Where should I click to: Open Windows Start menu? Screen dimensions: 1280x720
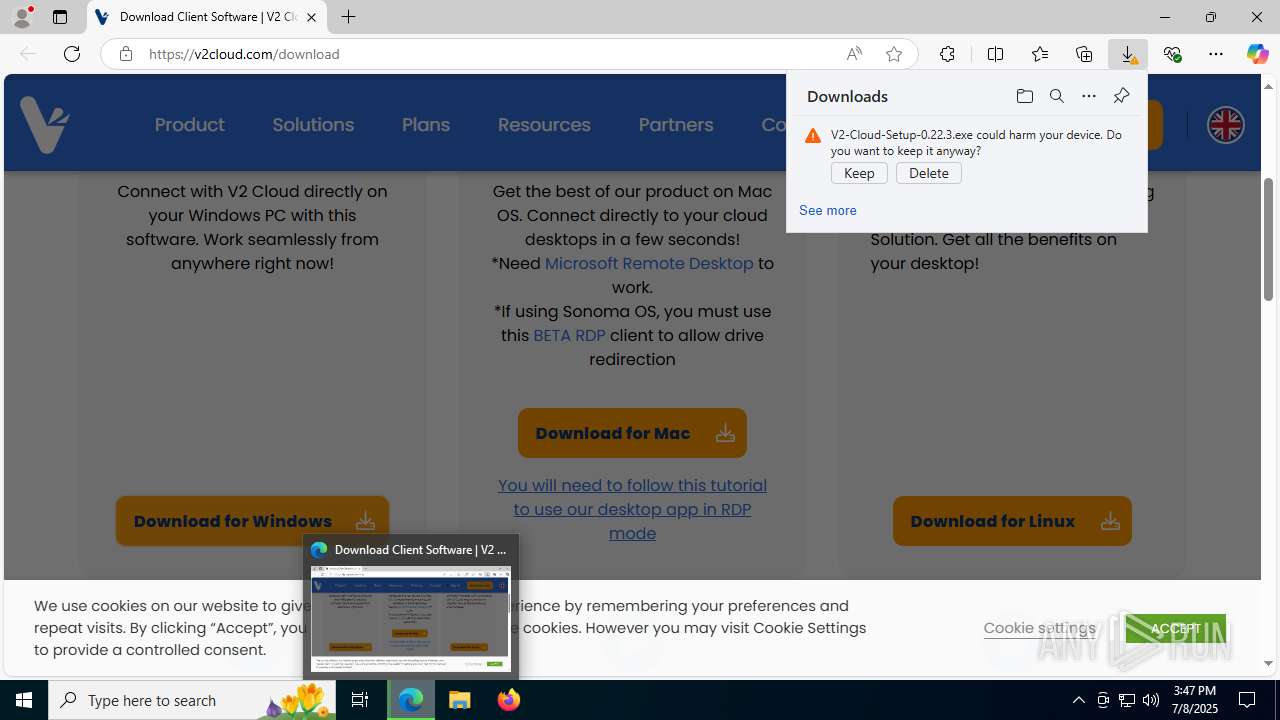coord(24,700)
